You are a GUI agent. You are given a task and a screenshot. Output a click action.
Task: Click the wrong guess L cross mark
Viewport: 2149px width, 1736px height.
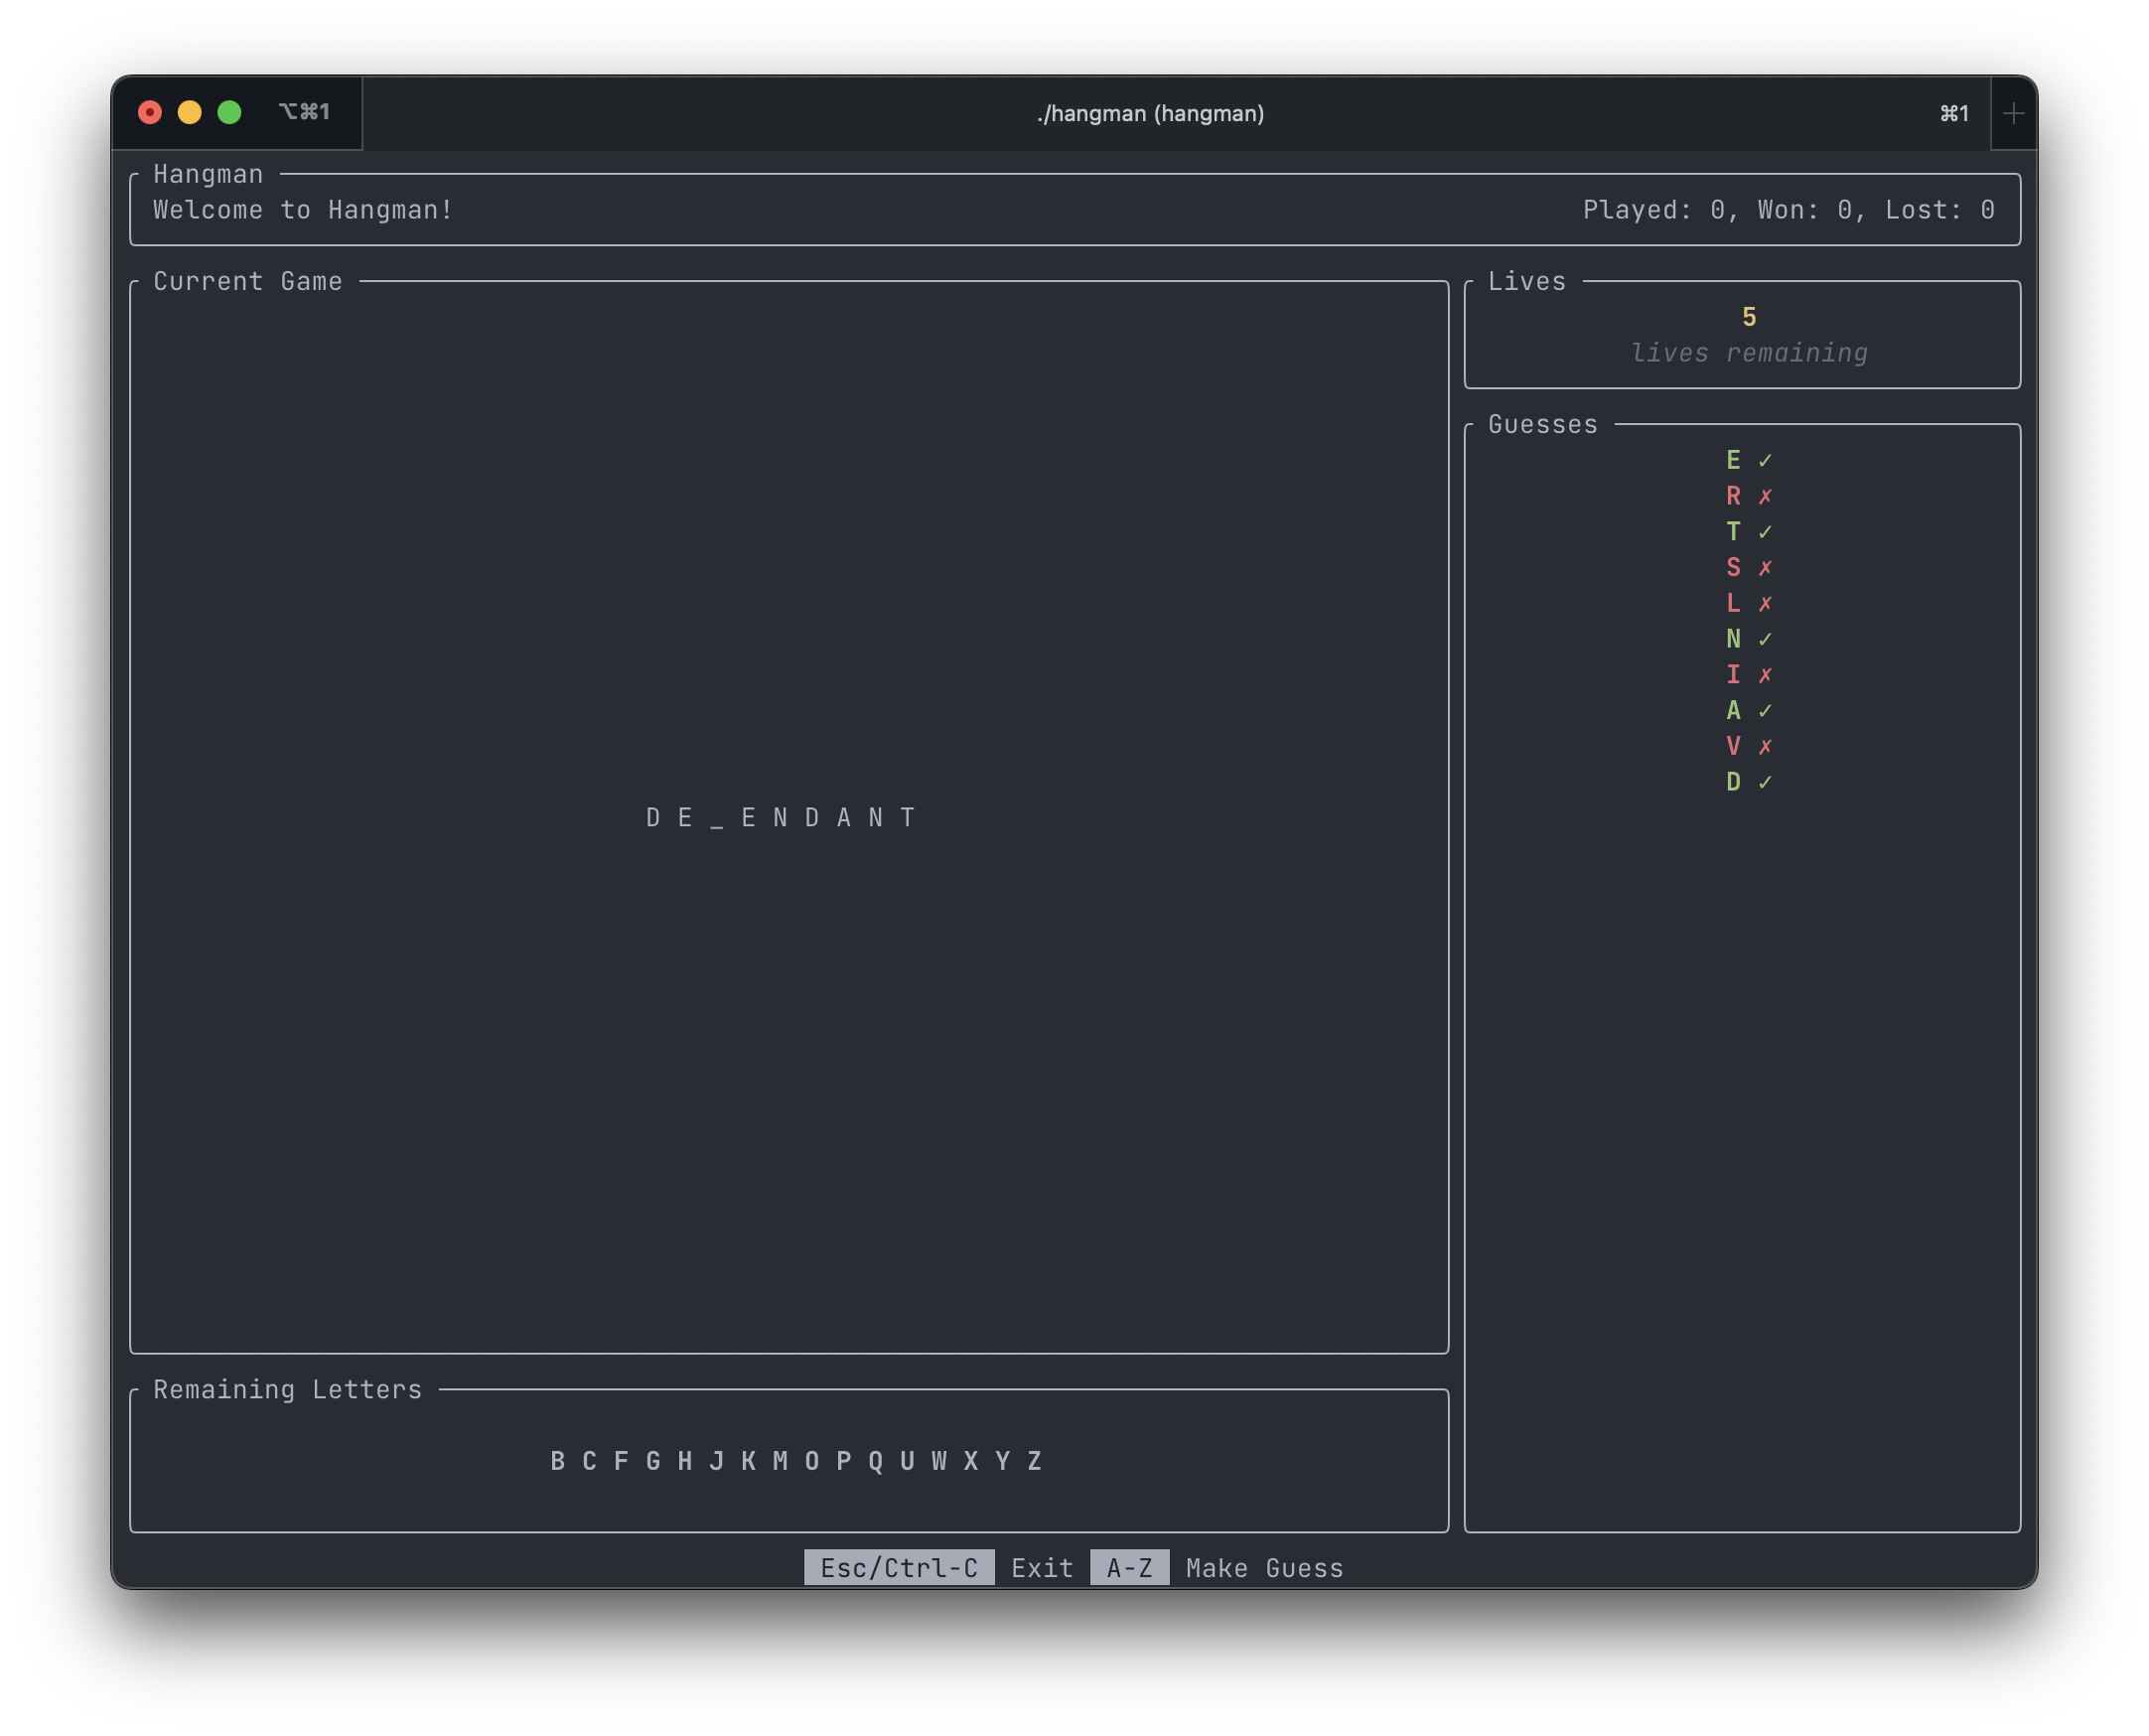tap(1766, 603)
